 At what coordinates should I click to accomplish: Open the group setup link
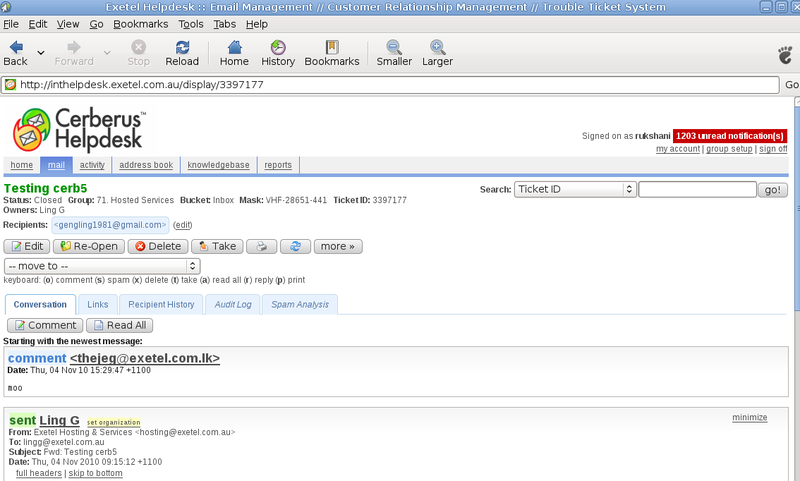tap(729, 148)
